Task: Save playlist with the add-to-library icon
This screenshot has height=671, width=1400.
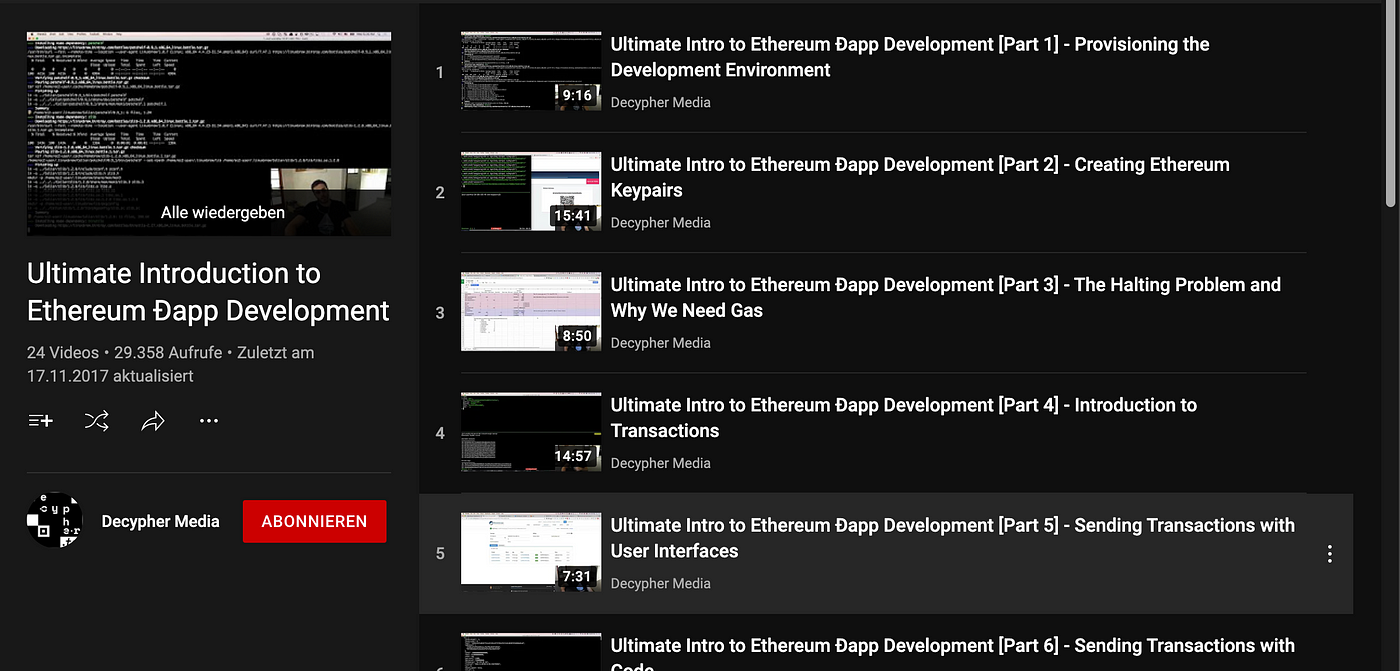Action: [41, 421]
